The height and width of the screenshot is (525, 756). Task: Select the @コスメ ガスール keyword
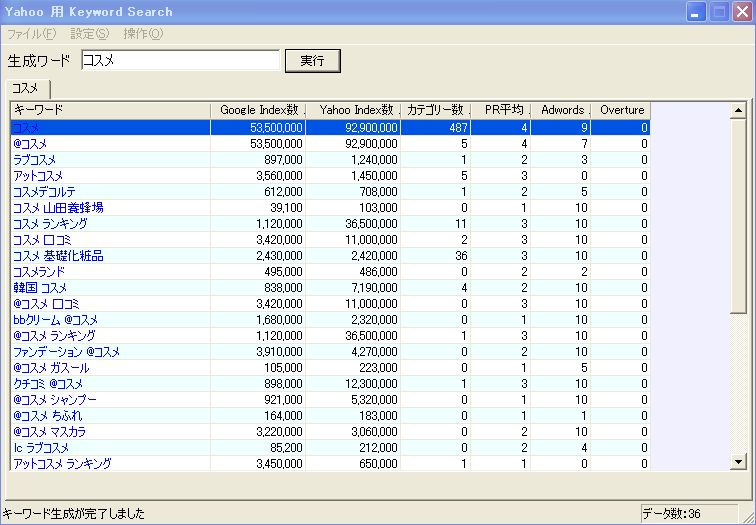(x=51, y=368)
